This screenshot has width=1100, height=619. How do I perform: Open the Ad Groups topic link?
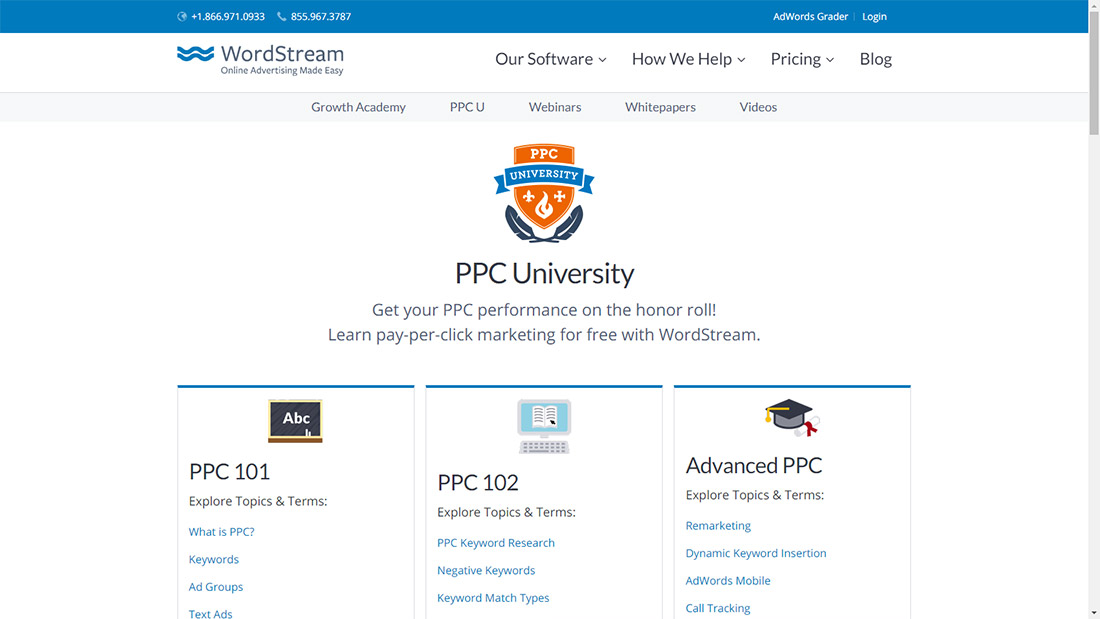[x=216, y=587]
